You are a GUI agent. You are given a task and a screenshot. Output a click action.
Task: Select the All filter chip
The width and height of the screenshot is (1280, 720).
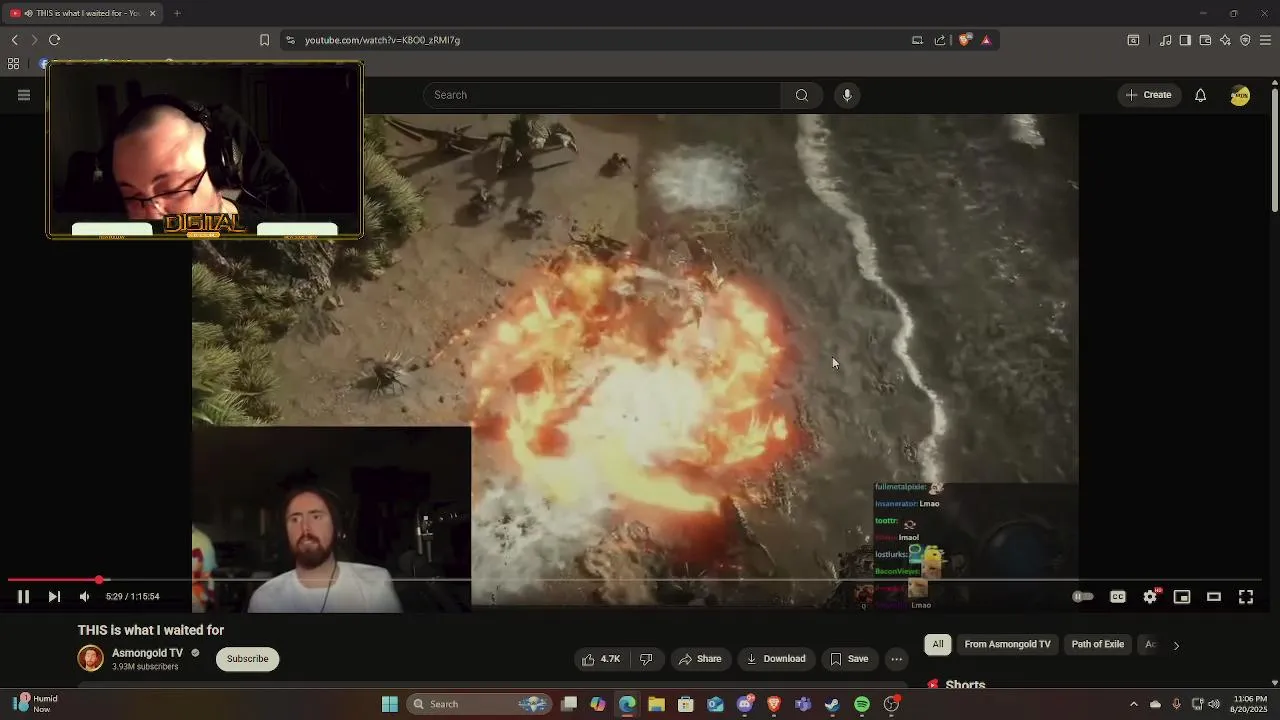point(938,645)
